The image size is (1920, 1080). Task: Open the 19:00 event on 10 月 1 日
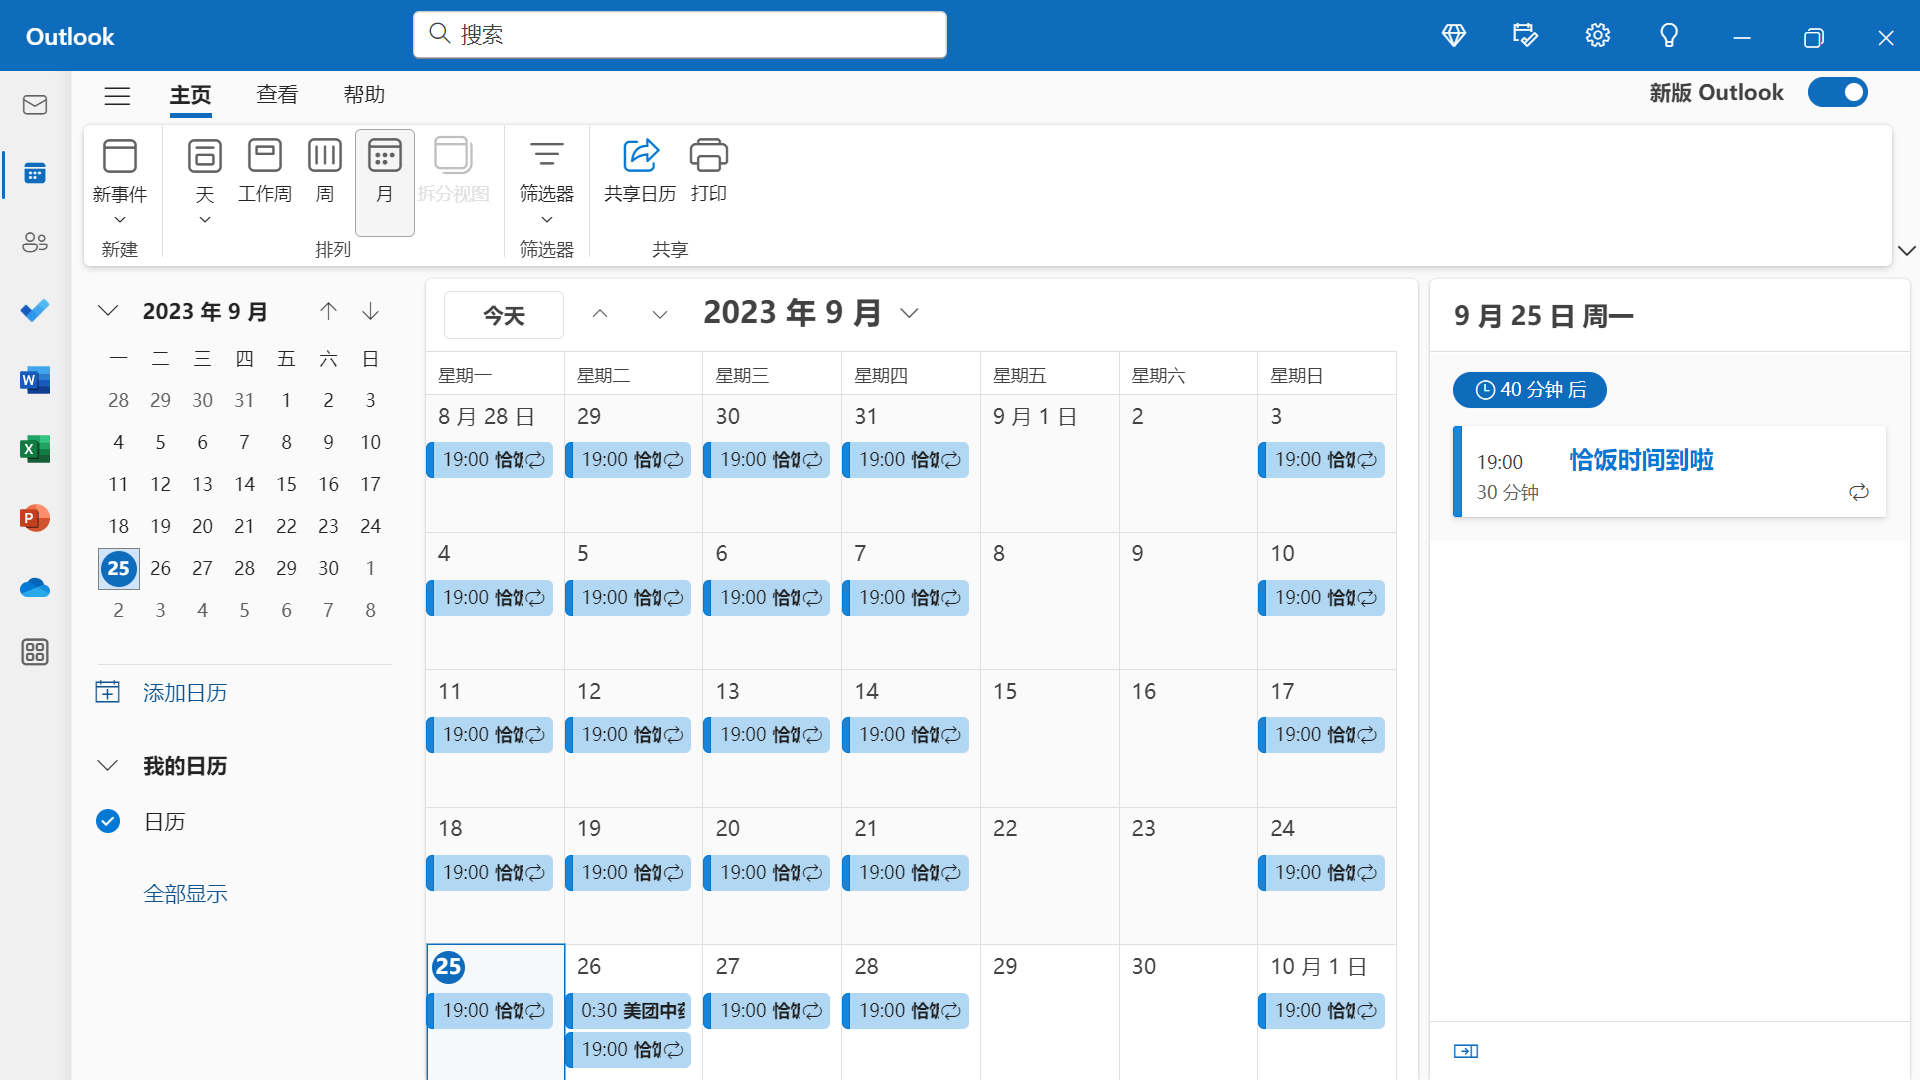pyautogui.click(x=1322, y=1011)
